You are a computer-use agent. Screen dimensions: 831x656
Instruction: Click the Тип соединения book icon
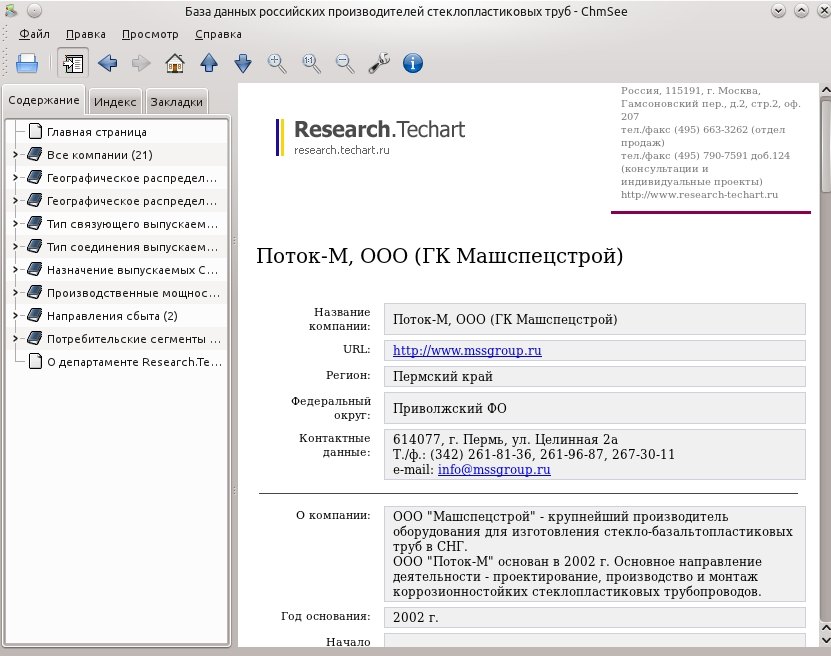34,247
